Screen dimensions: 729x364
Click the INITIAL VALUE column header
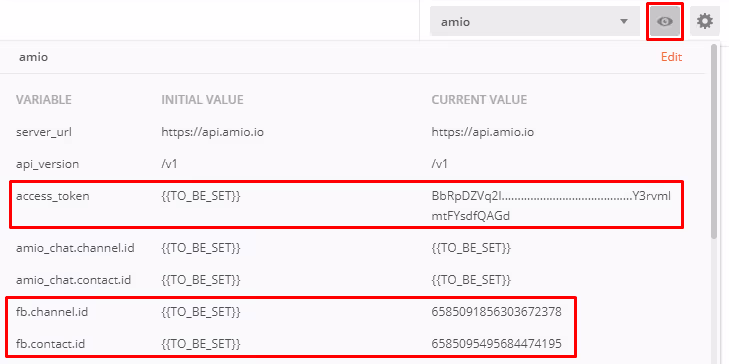point(202,99)
